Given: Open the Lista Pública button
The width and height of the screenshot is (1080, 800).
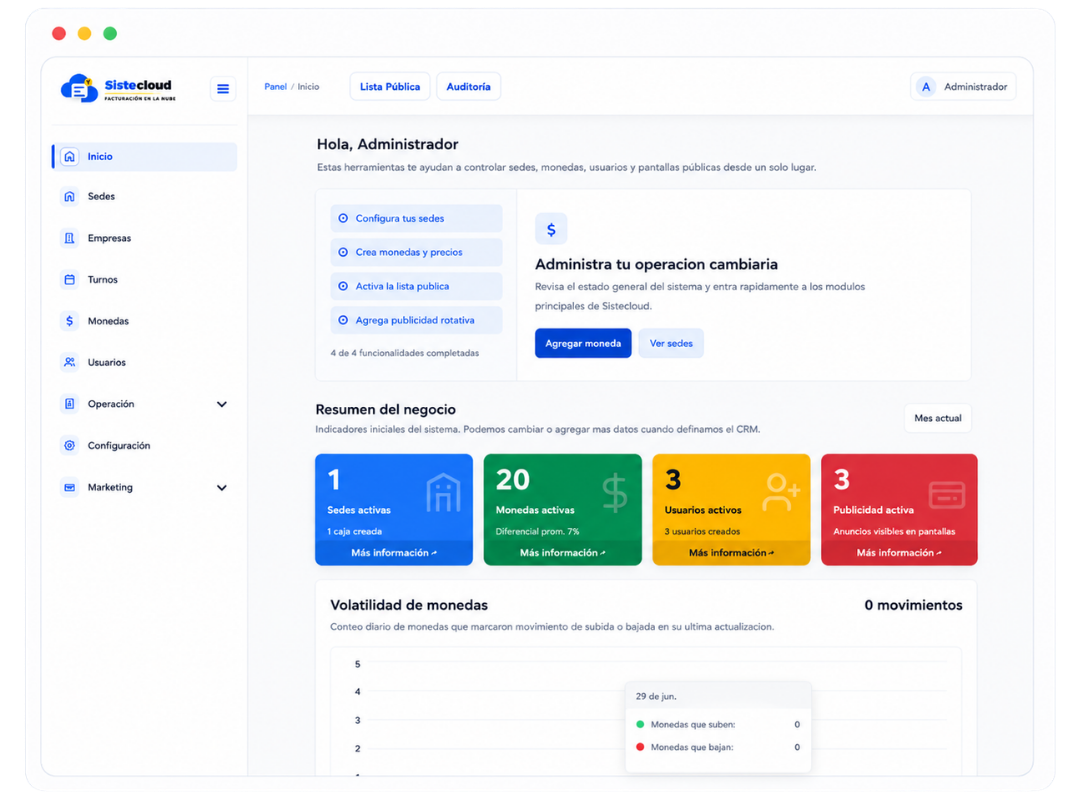Looking at the screenshot, I should point(390,87).
